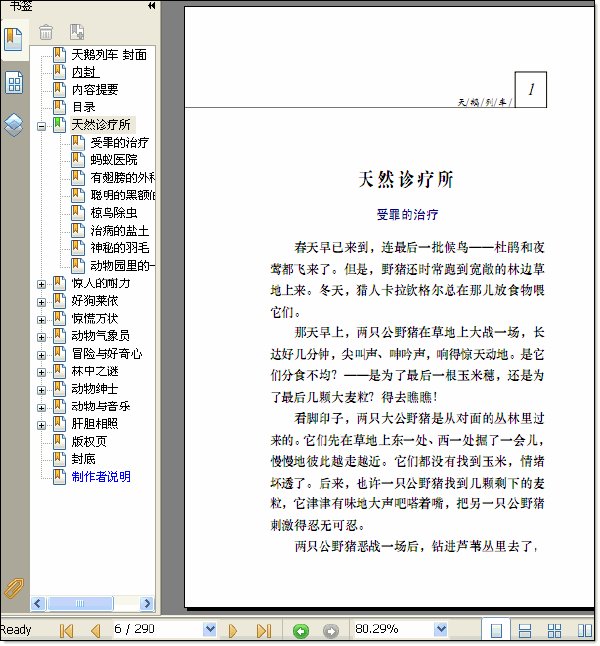Open bookmark 惊慌万状
Screen dimensions: 600x646
(x=95, y=318)
